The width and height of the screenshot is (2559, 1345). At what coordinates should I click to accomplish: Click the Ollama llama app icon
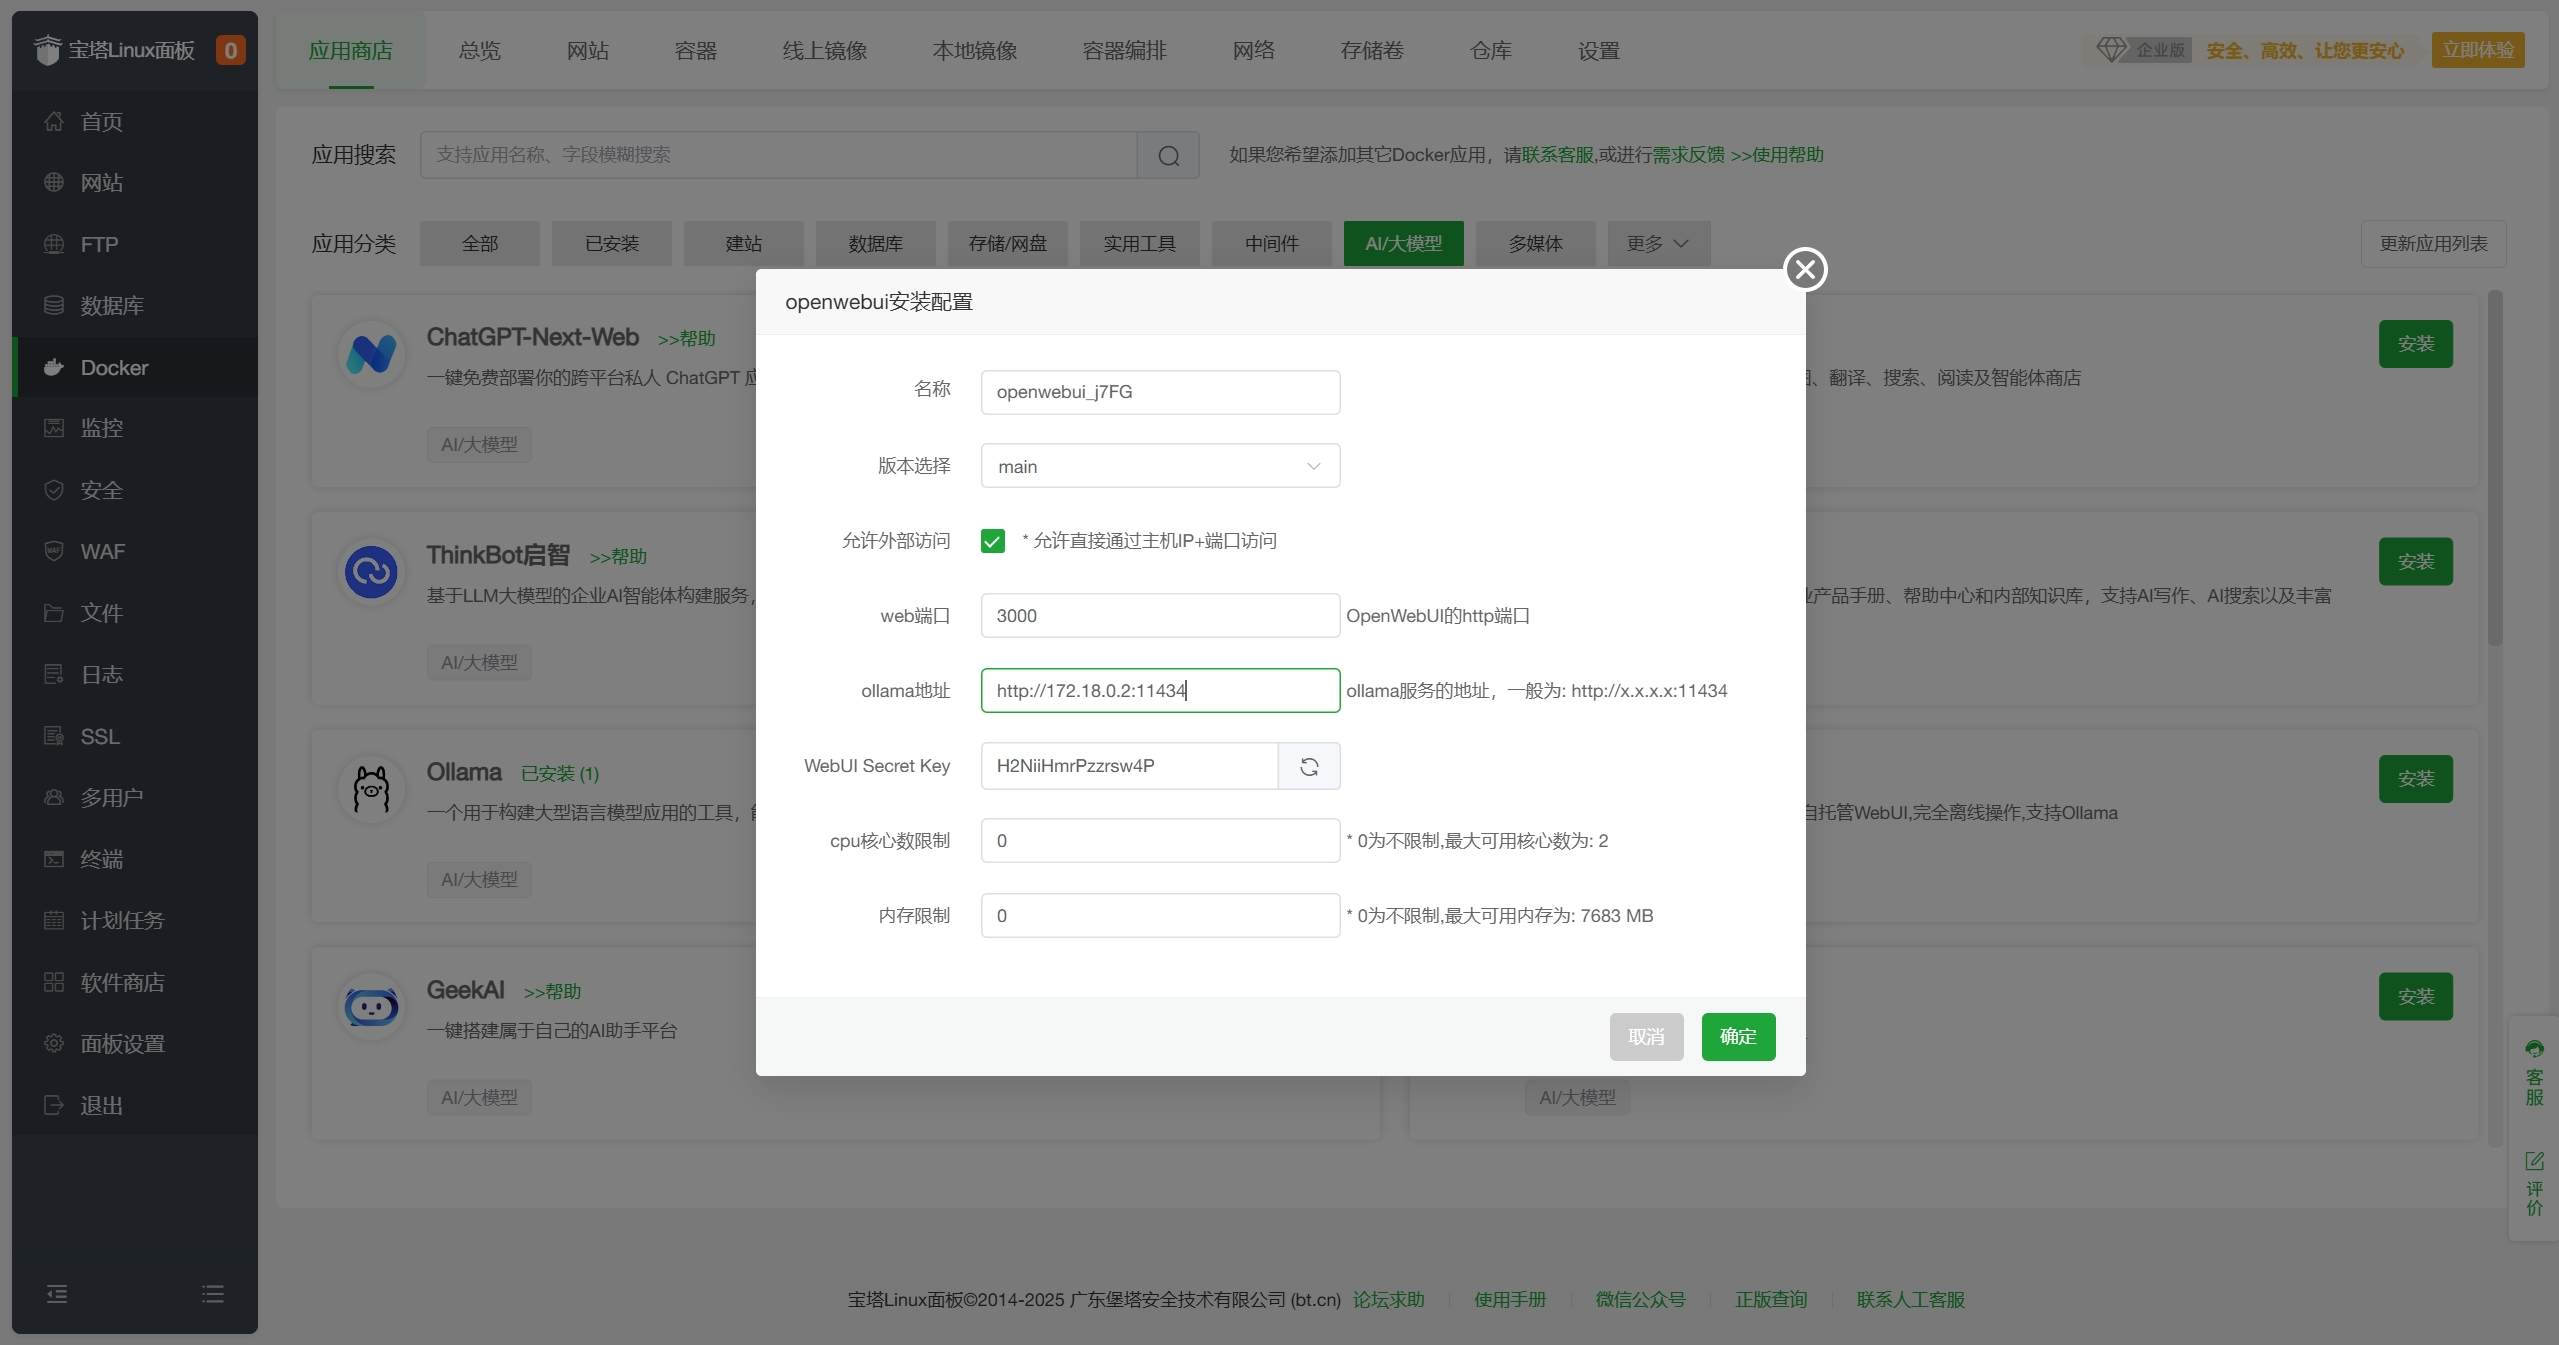(371, 789)
